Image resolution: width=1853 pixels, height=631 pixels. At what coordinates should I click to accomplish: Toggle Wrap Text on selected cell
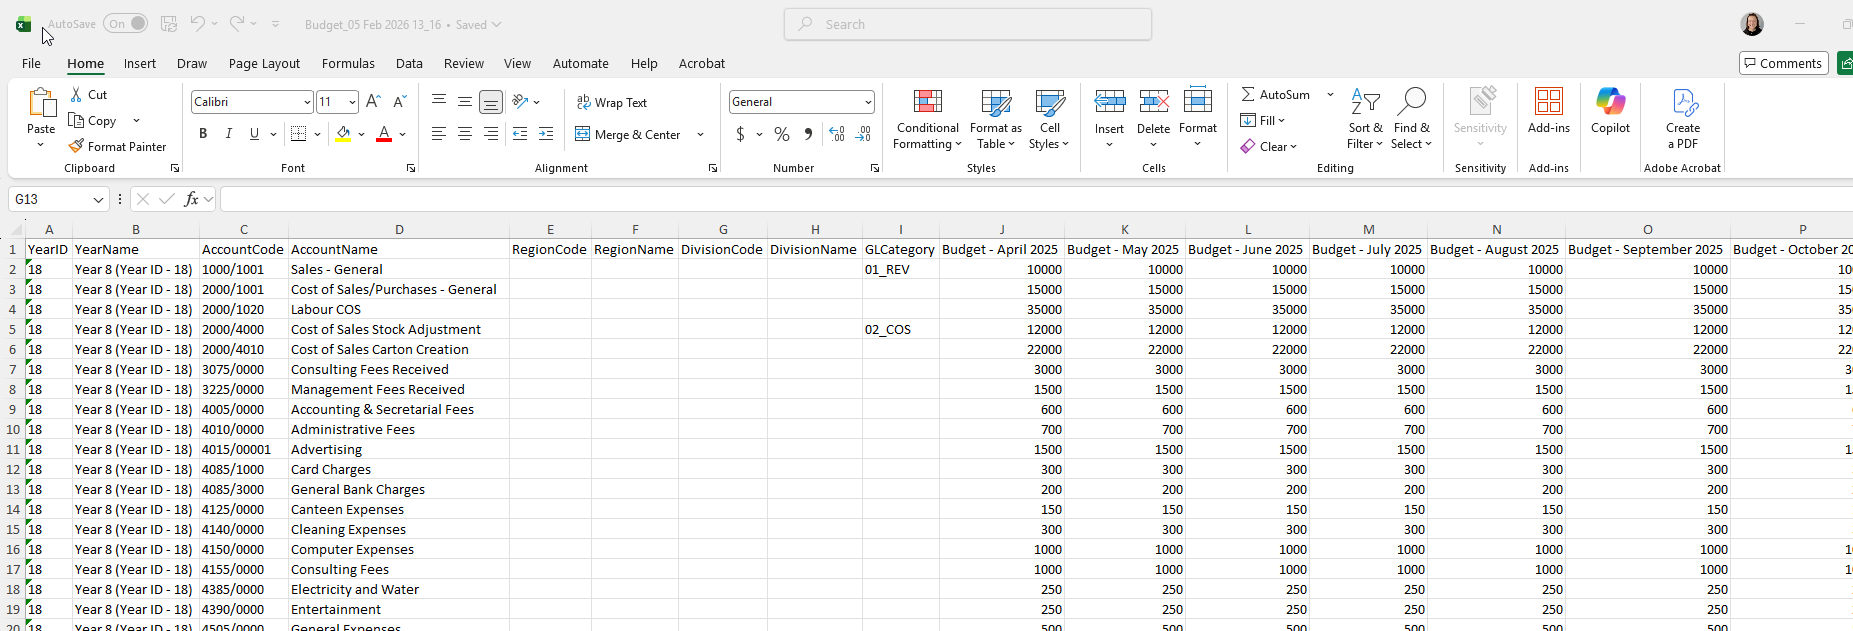[x=611, y=102]
